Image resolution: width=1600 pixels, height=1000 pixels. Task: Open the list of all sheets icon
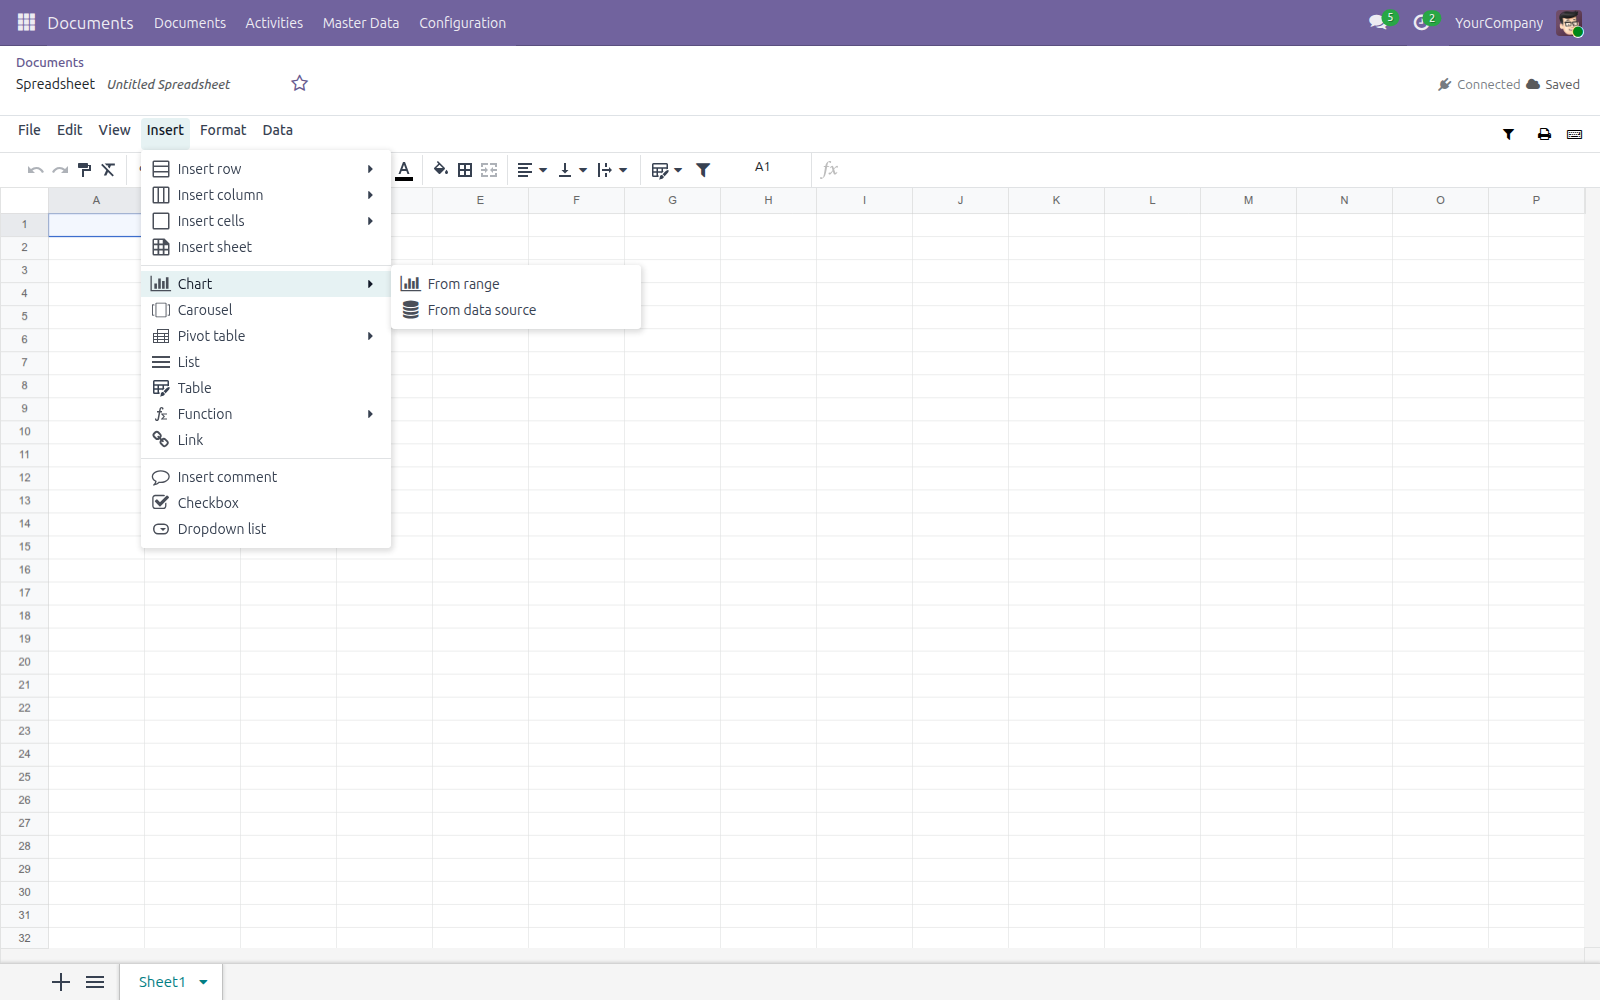(x=95, y=982)
